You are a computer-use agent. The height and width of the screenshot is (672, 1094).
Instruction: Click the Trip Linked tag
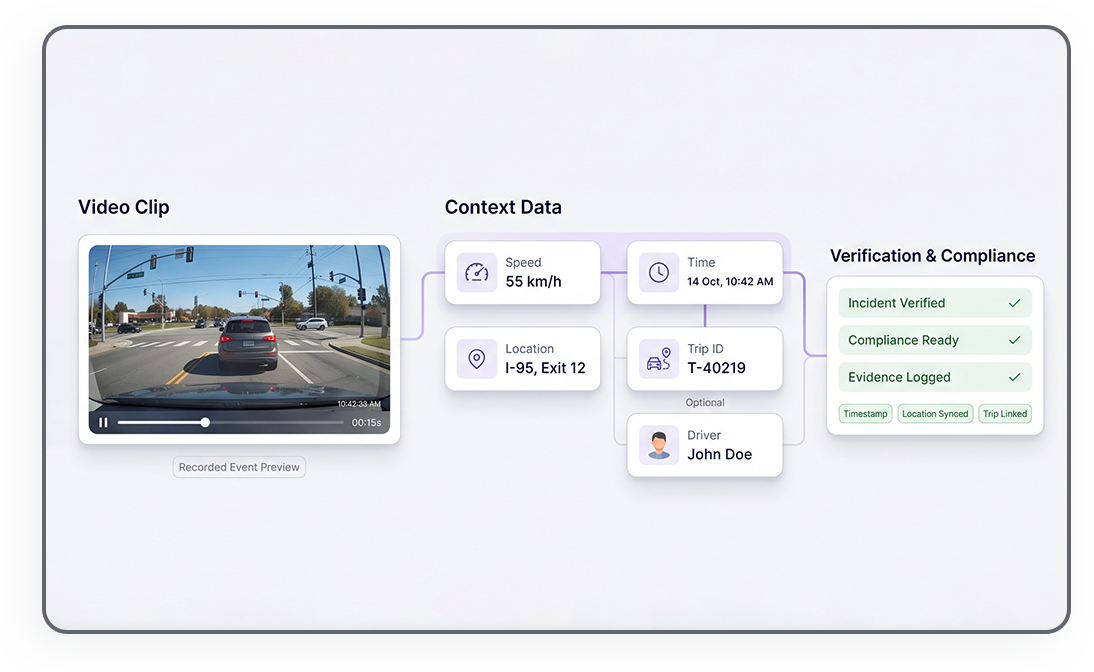pyautogui.click(x=1005, y=414)
